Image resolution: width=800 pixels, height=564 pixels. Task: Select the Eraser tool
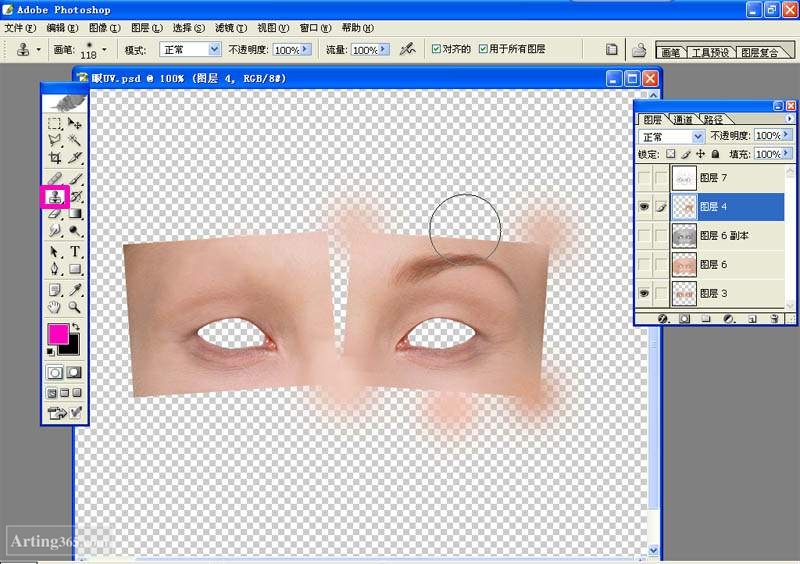coord(55,214)
